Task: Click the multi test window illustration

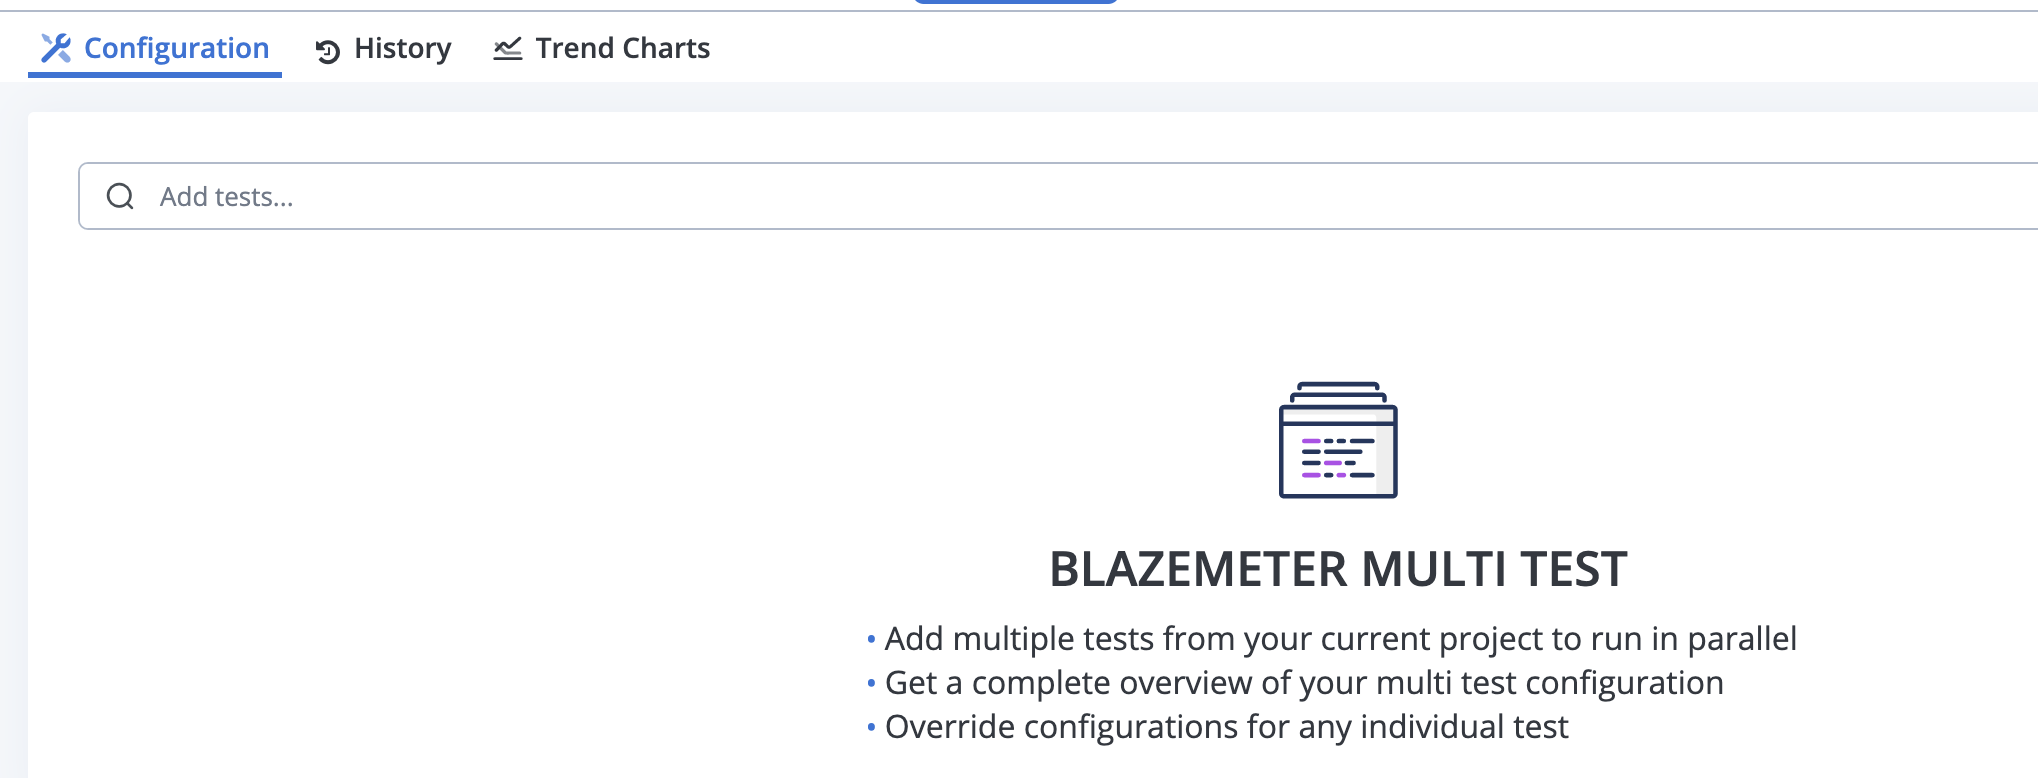Action: 1338,439
